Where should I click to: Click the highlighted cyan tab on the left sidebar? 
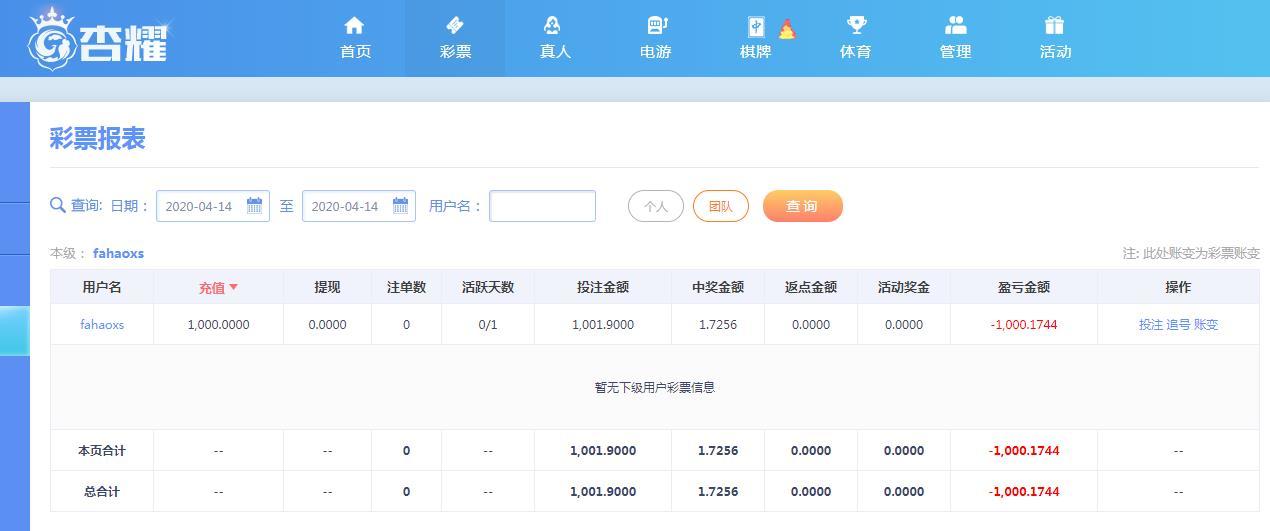point(14,330)
